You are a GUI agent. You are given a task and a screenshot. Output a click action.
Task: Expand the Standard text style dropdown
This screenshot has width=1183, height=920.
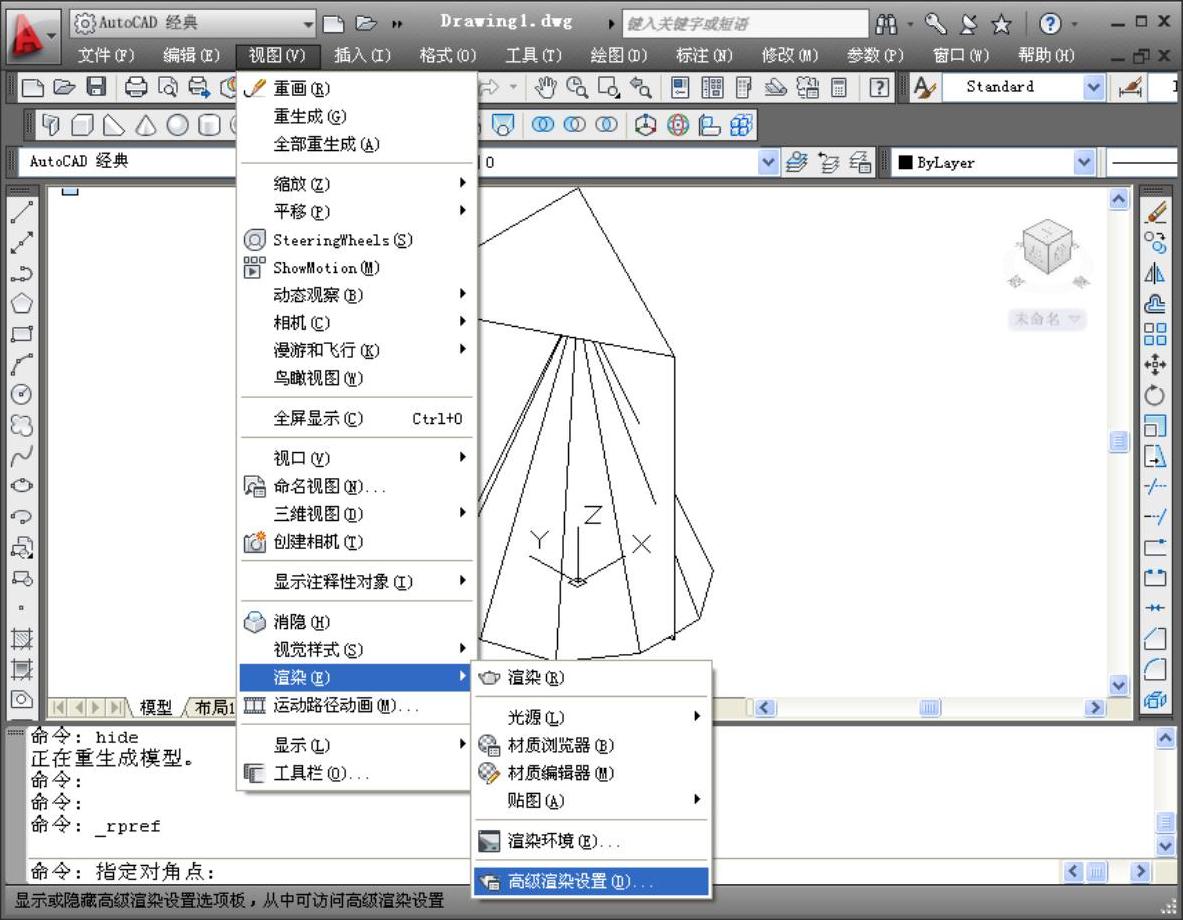[x=1093, y=88]
